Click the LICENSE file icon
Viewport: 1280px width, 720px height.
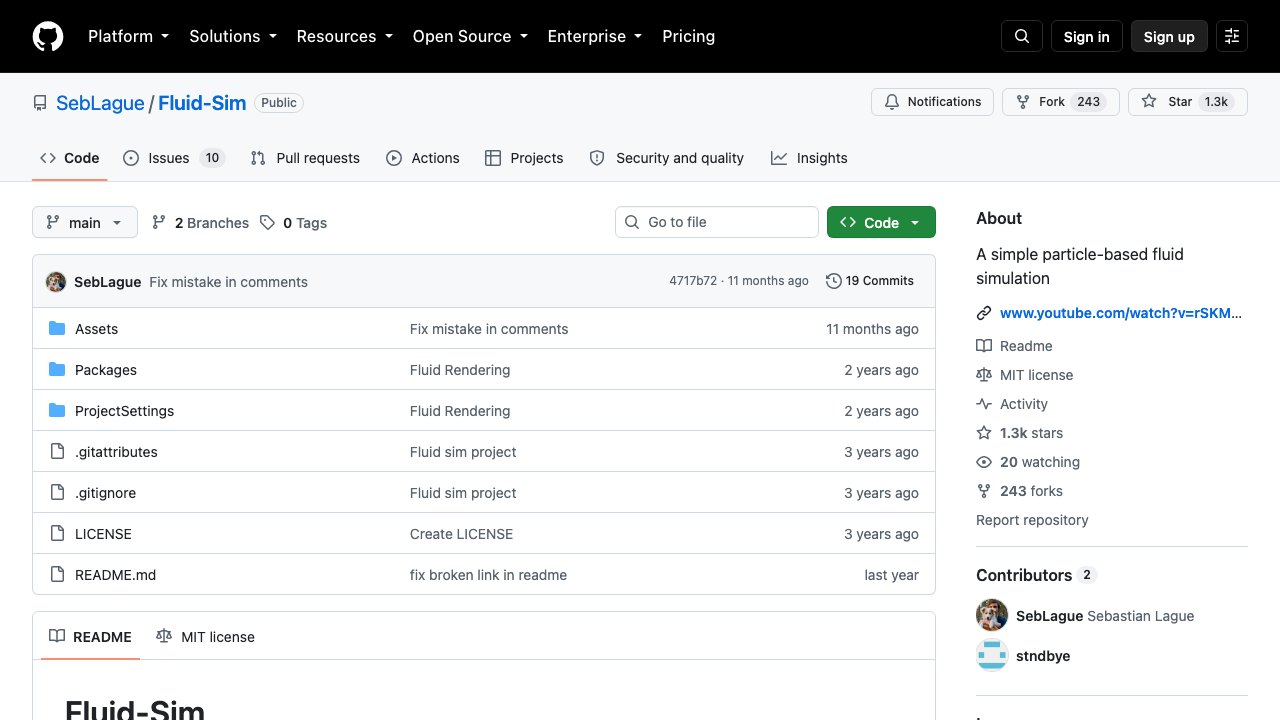[x=57, y=534]
